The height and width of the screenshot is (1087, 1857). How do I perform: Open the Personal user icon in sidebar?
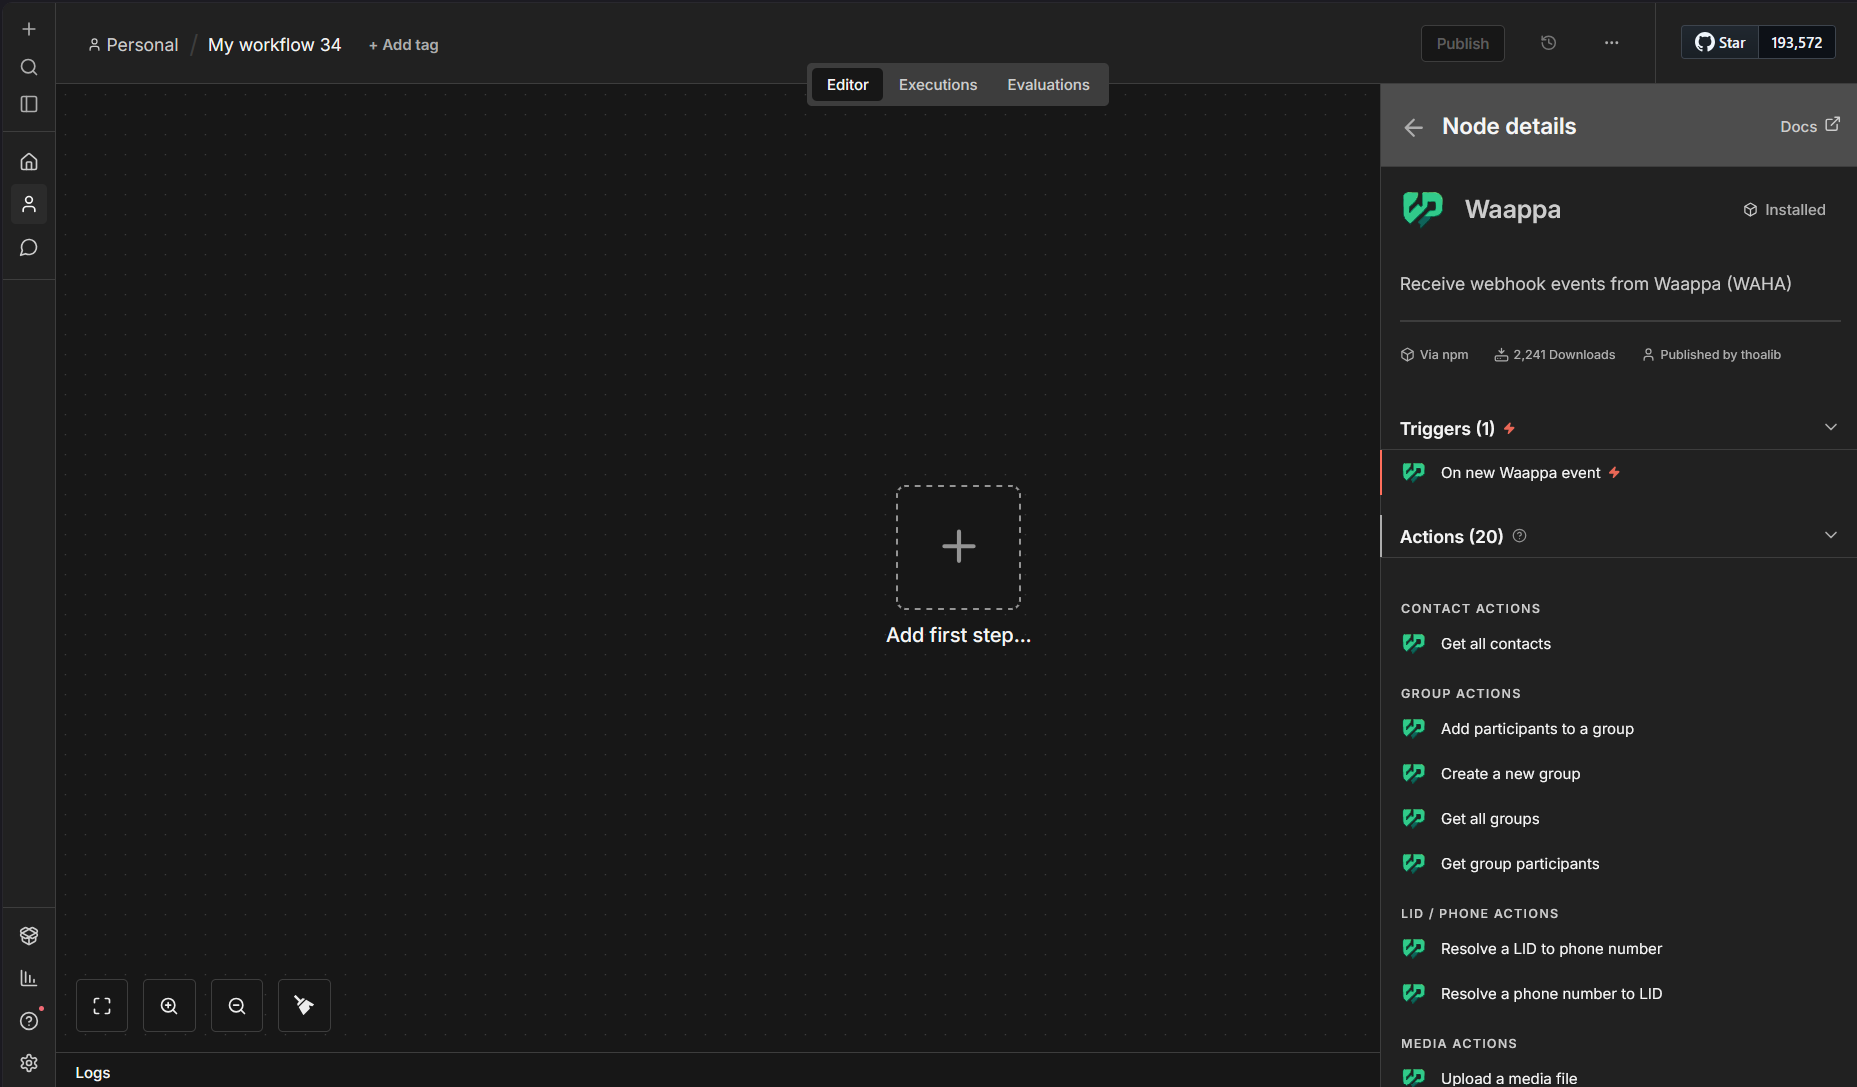(x=29, y=204)
